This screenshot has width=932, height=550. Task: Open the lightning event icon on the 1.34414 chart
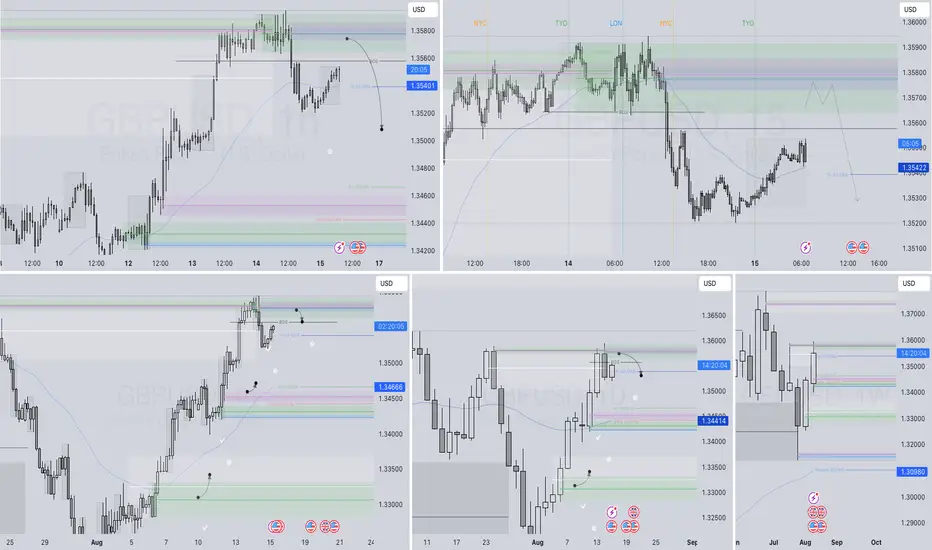click(612, 512)
